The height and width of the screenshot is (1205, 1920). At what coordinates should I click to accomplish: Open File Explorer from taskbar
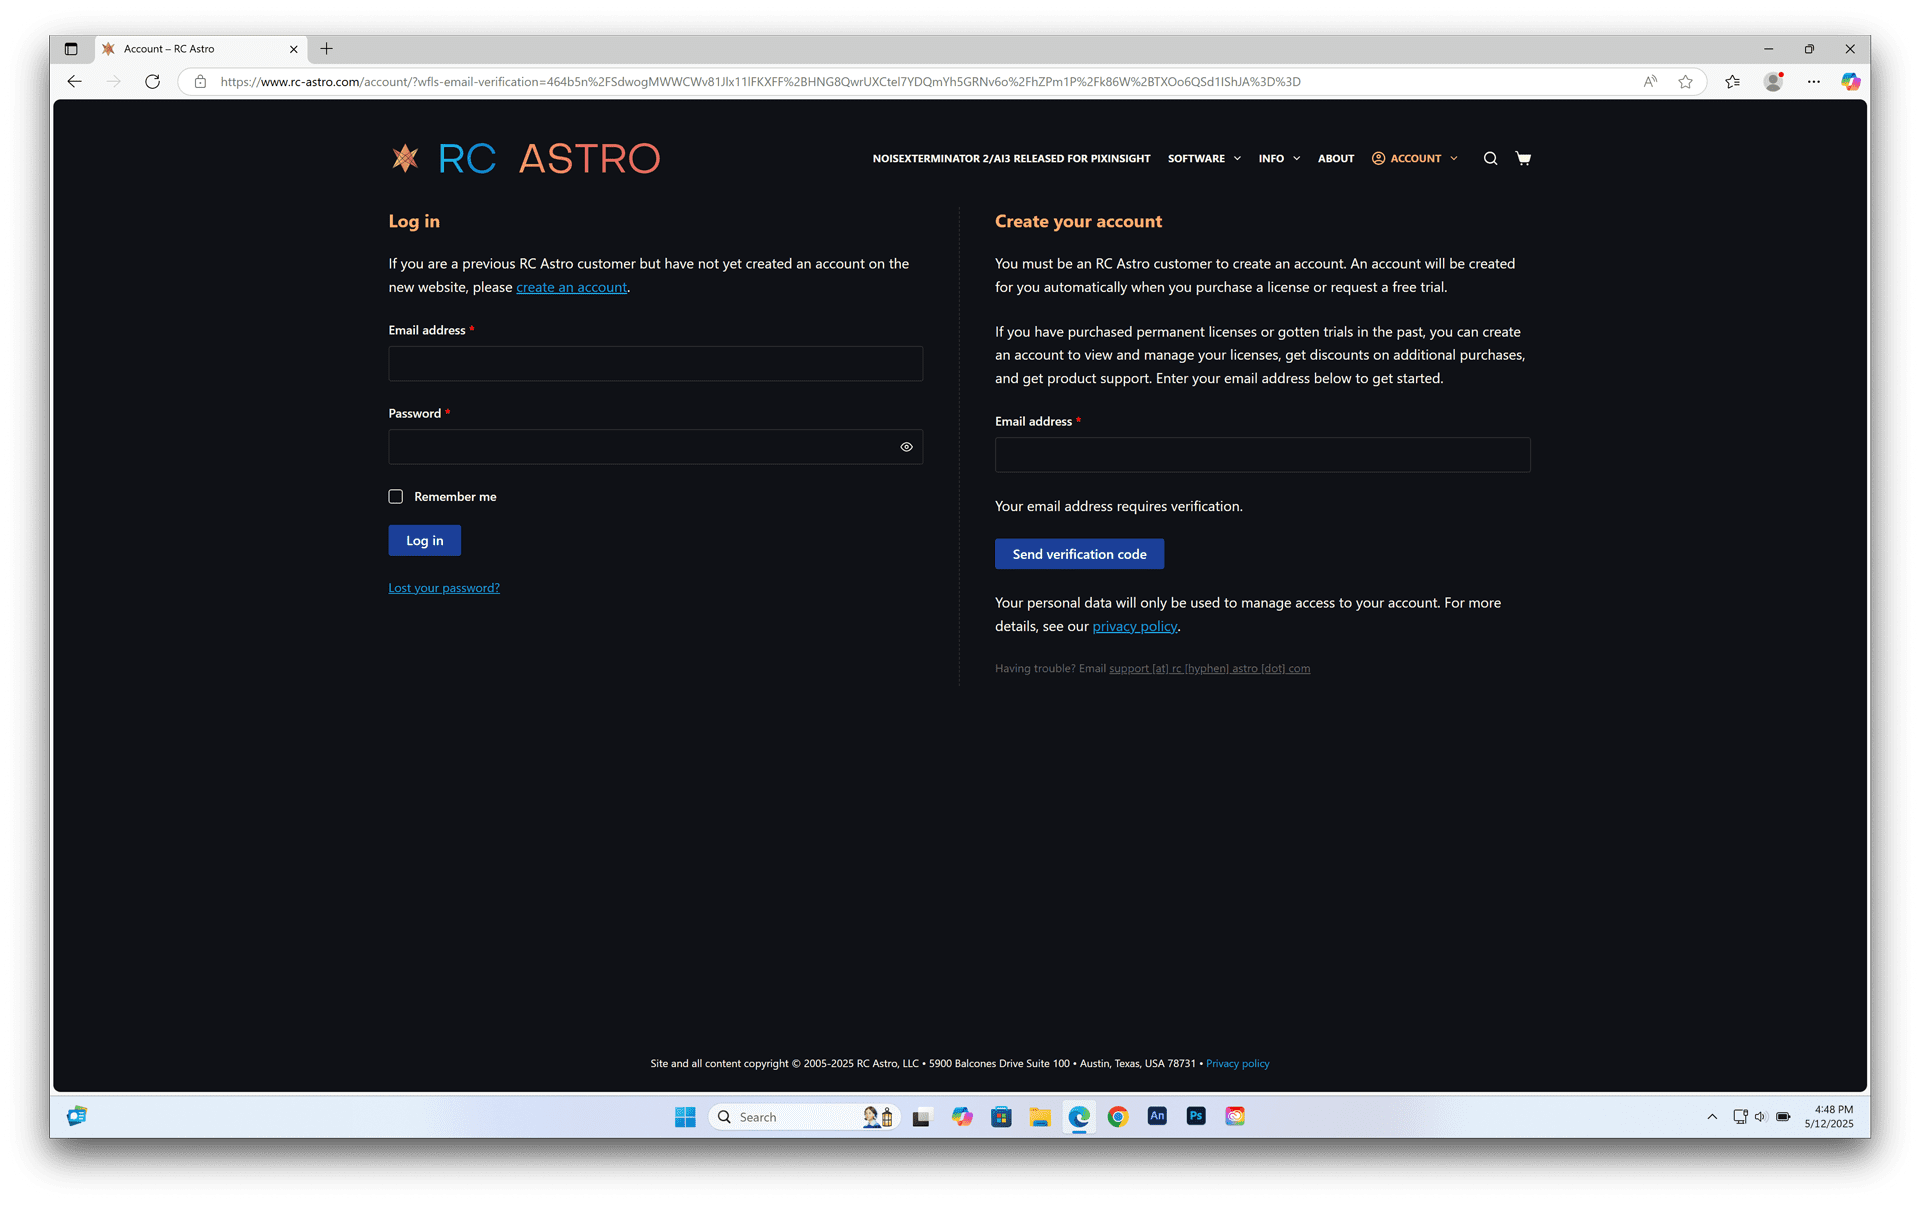coord(1040,1117)
